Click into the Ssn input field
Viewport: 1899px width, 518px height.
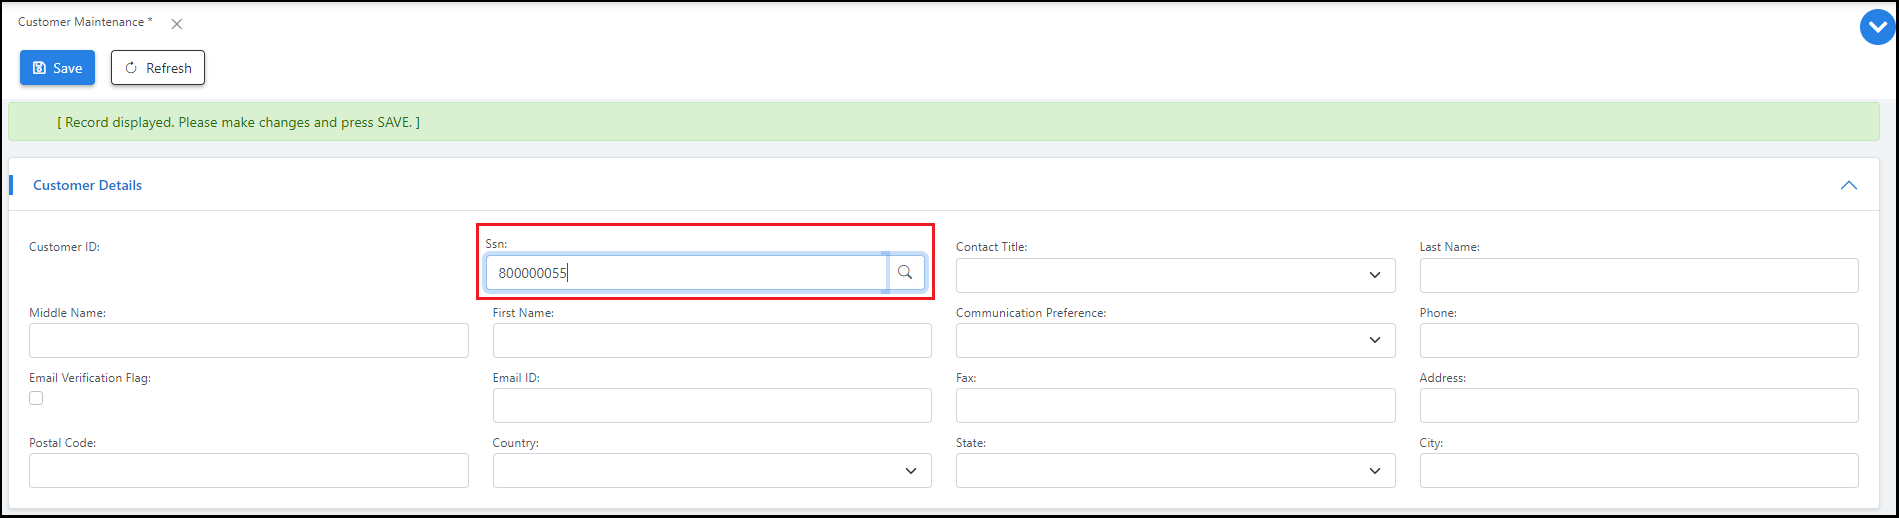pyautogui.click(x=686, y=273)
